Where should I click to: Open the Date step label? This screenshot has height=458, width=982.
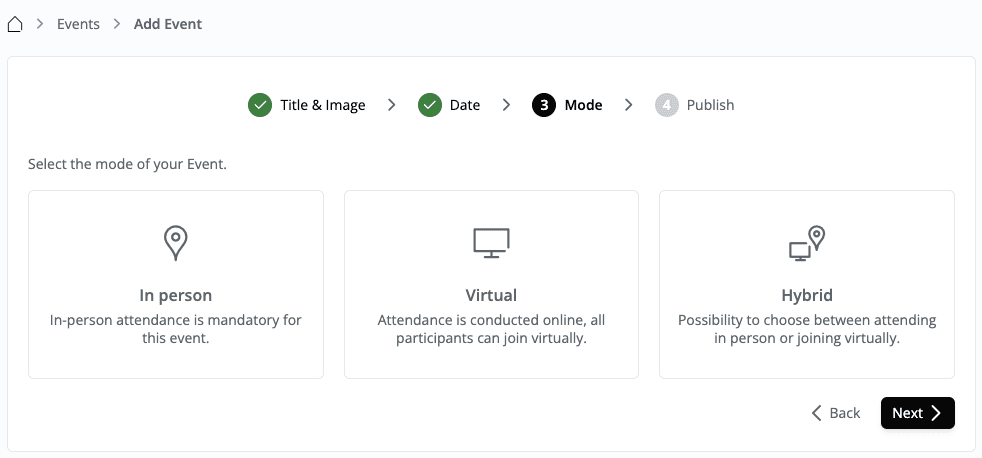[x=465, y=105]
